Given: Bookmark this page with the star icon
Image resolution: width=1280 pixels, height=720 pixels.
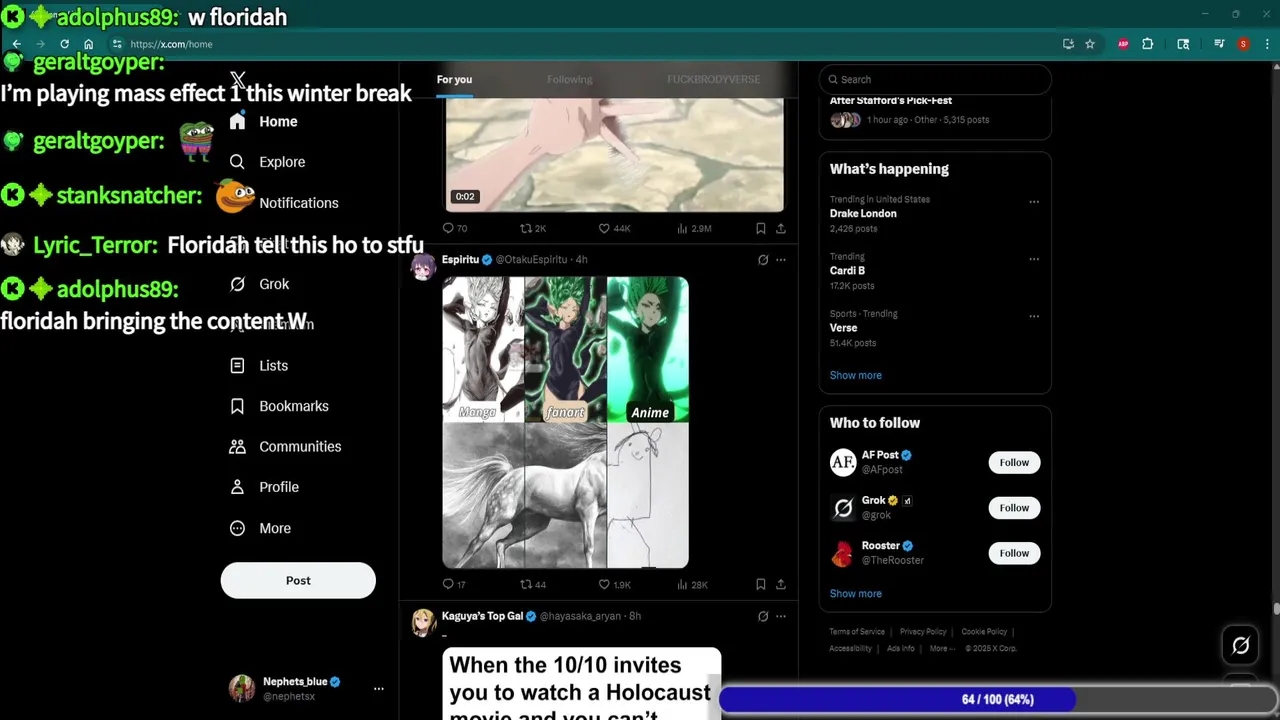Looking at the screenshot, I should pyautogui.click(x=1090, y=44).
